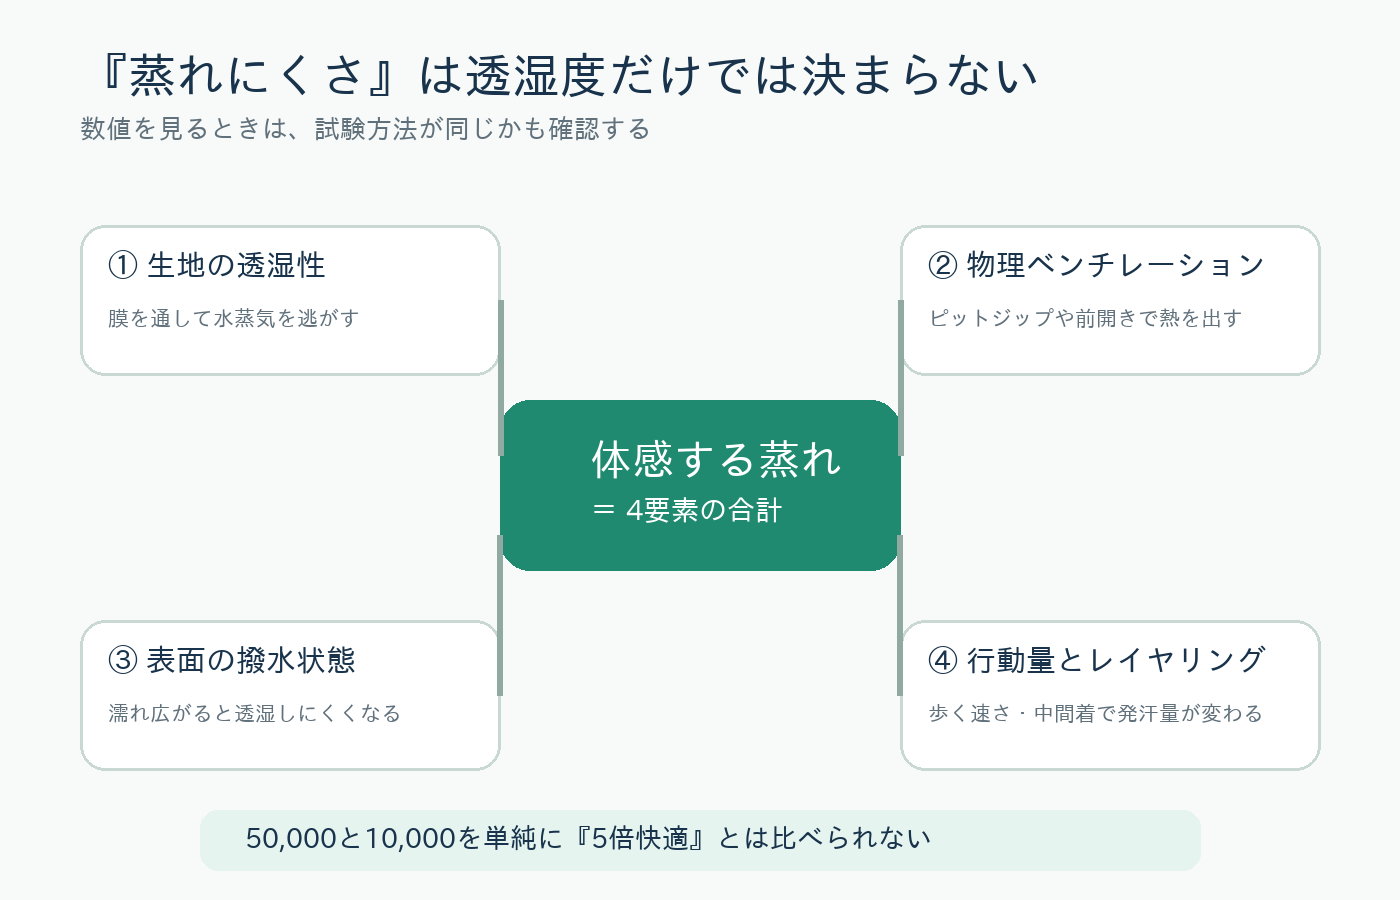The height and width of the screenshot is (900, 1400).
Task: Click the circled number ② marker
Action: (x=942, y=265)
